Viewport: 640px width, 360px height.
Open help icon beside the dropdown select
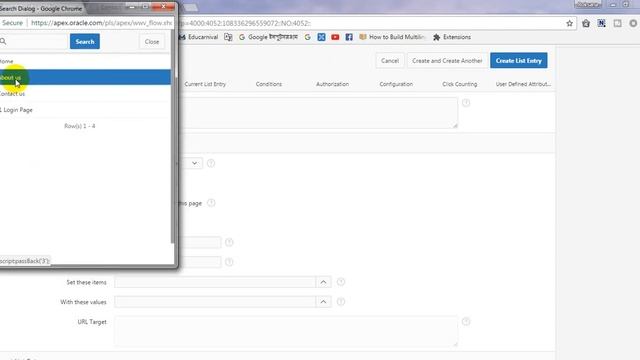coord(211,163)
